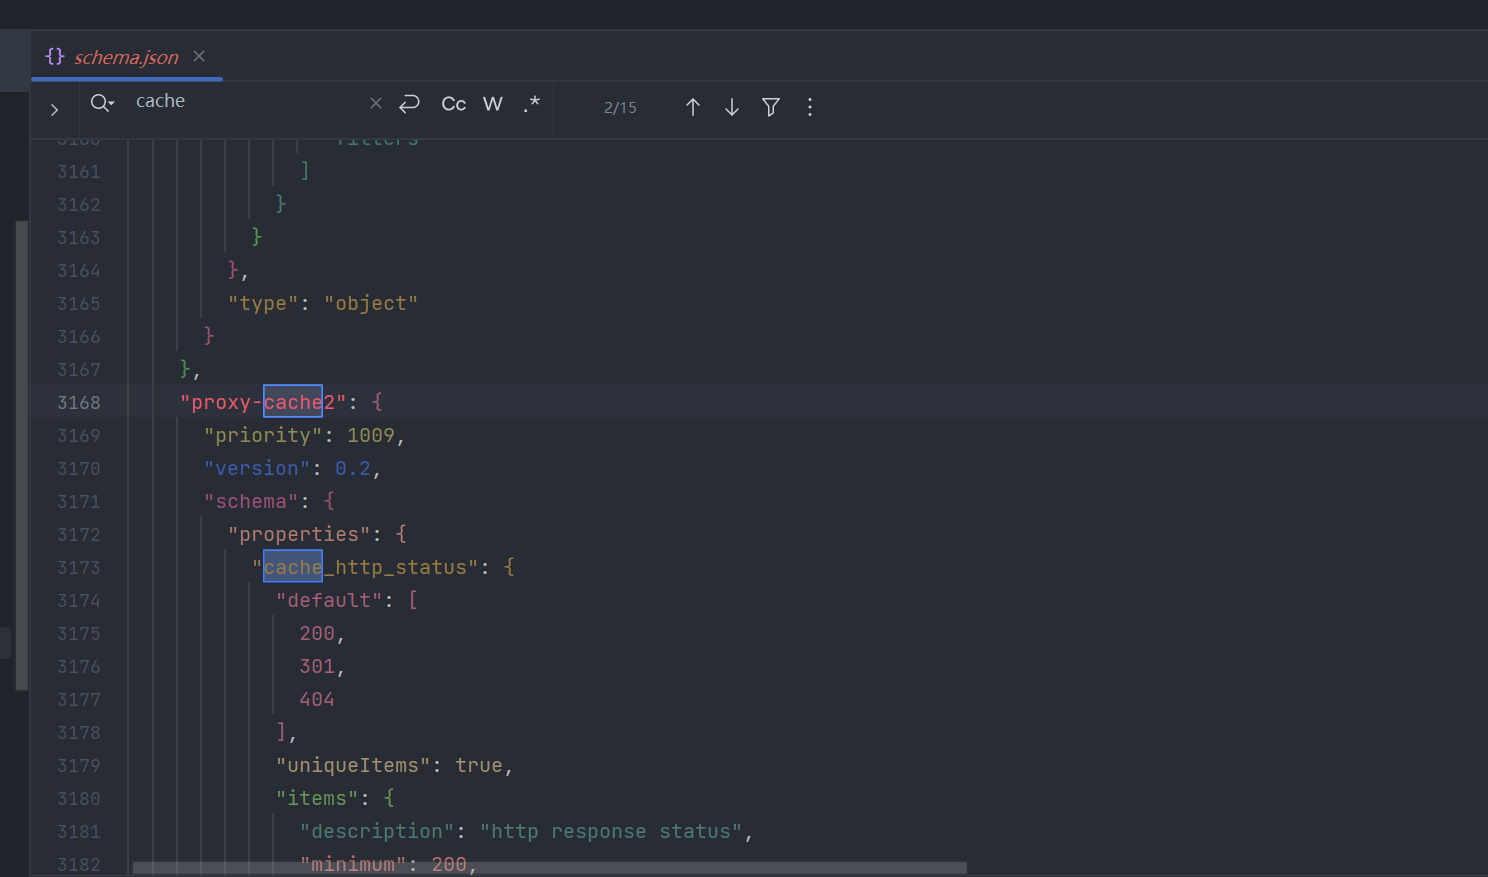Clear the search field text
The image size is (1488, 877).
(x=375, y=103)
